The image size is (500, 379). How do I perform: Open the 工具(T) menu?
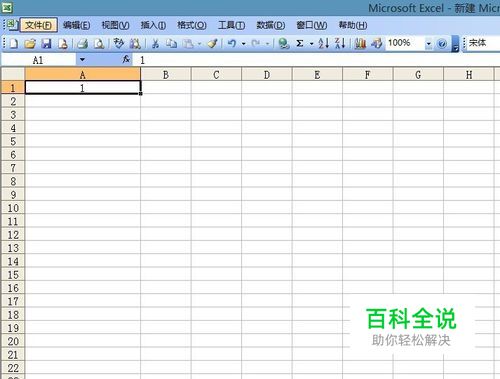coord(231,25)
